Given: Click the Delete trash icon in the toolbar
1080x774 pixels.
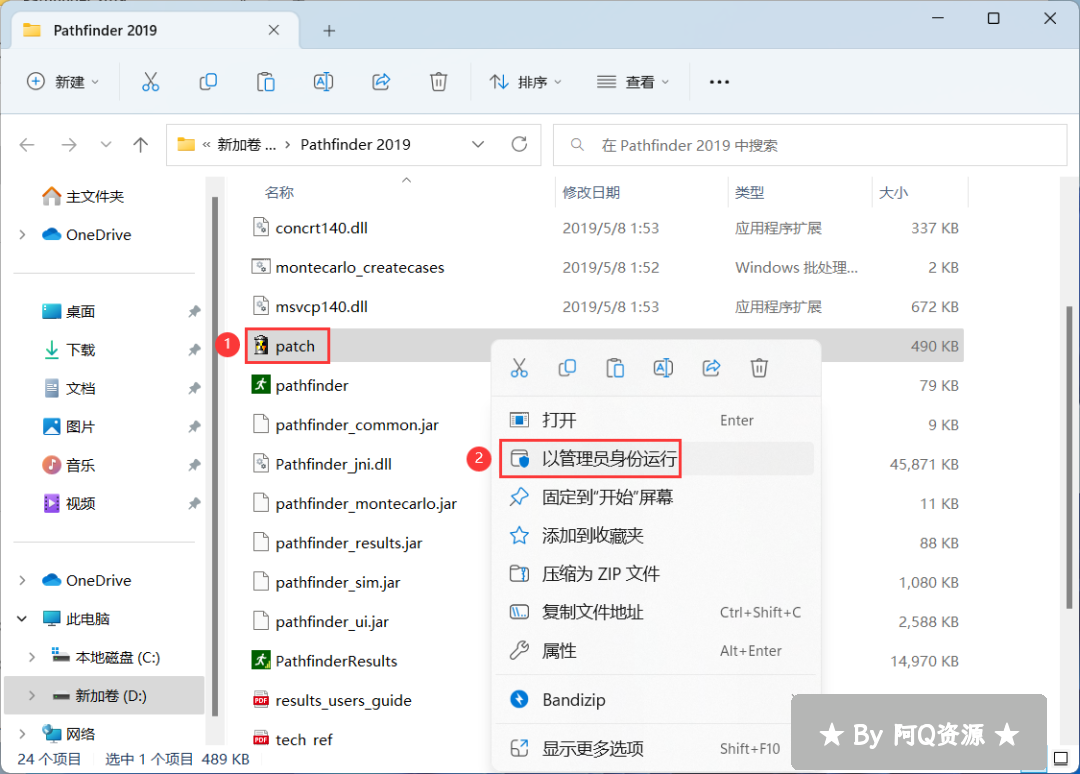Looking at the screenshot, I should [439, 82].
